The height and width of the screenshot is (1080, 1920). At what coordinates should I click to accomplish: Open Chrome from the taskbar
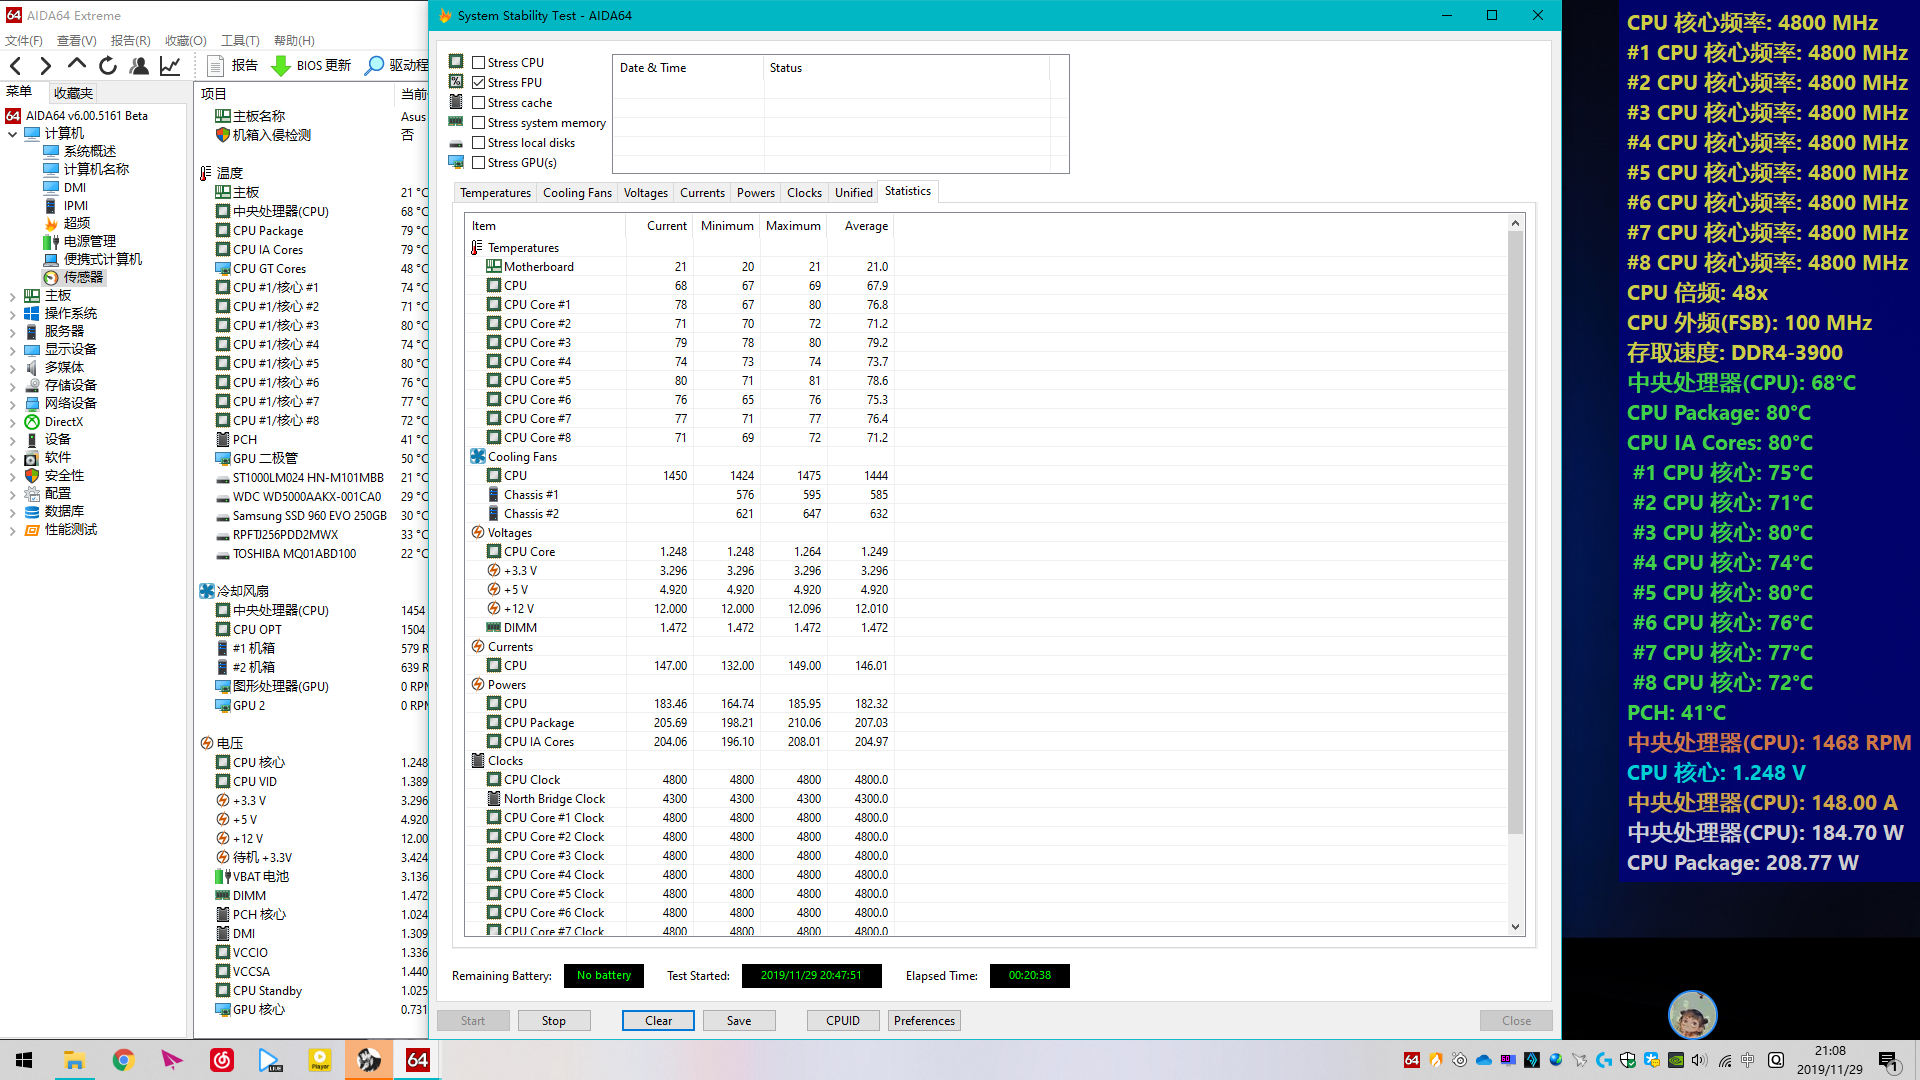click(123, 1060)
